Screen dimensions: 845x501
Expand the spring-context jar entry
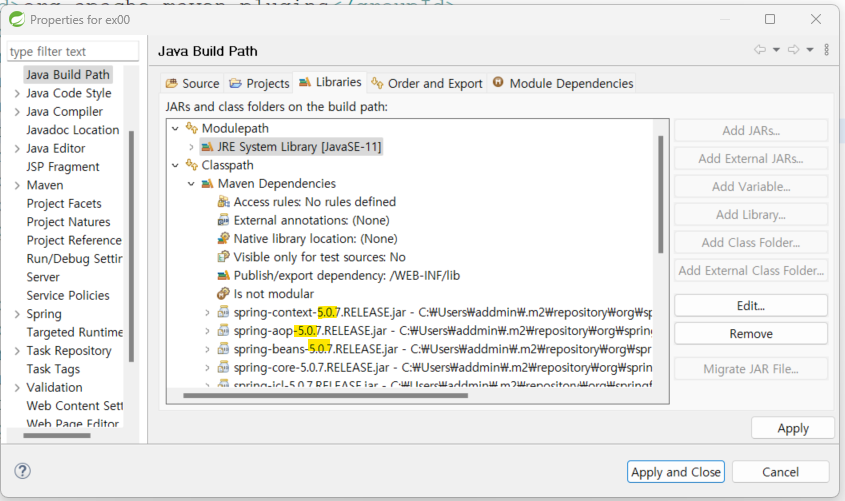point(207,312)
